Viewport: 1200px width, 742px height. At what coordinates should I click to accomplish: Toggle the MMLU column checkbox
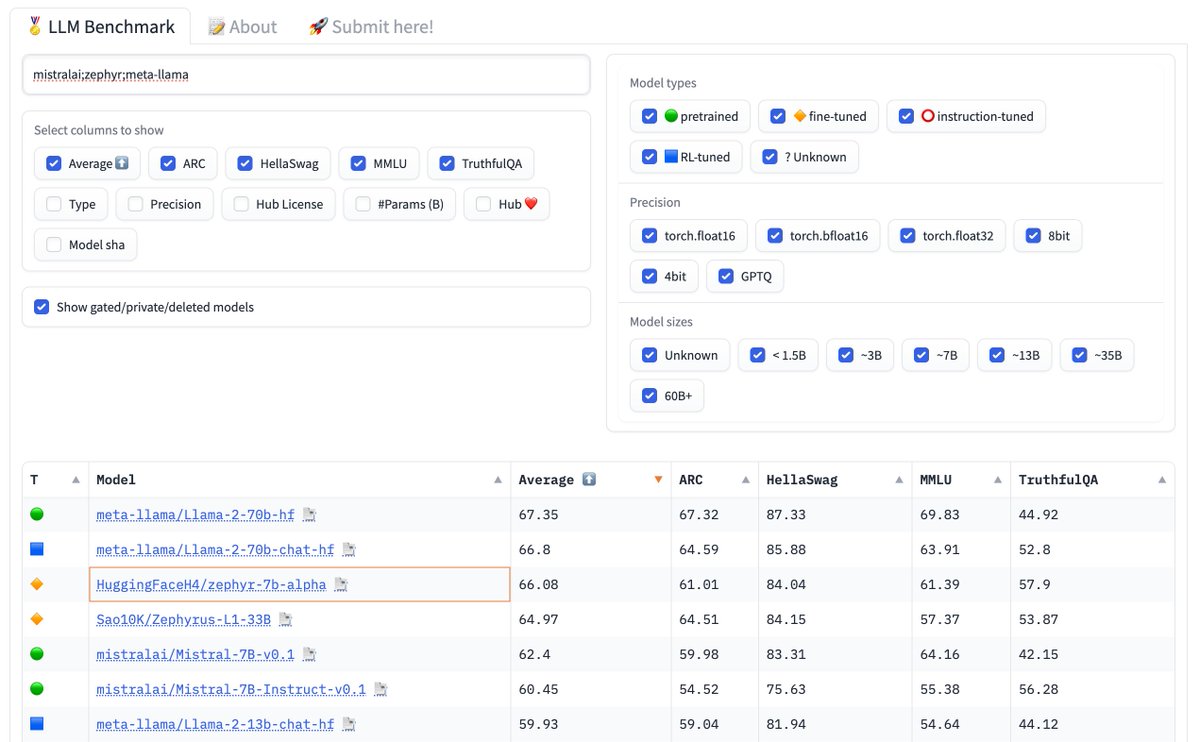click(x=358, y=164)
